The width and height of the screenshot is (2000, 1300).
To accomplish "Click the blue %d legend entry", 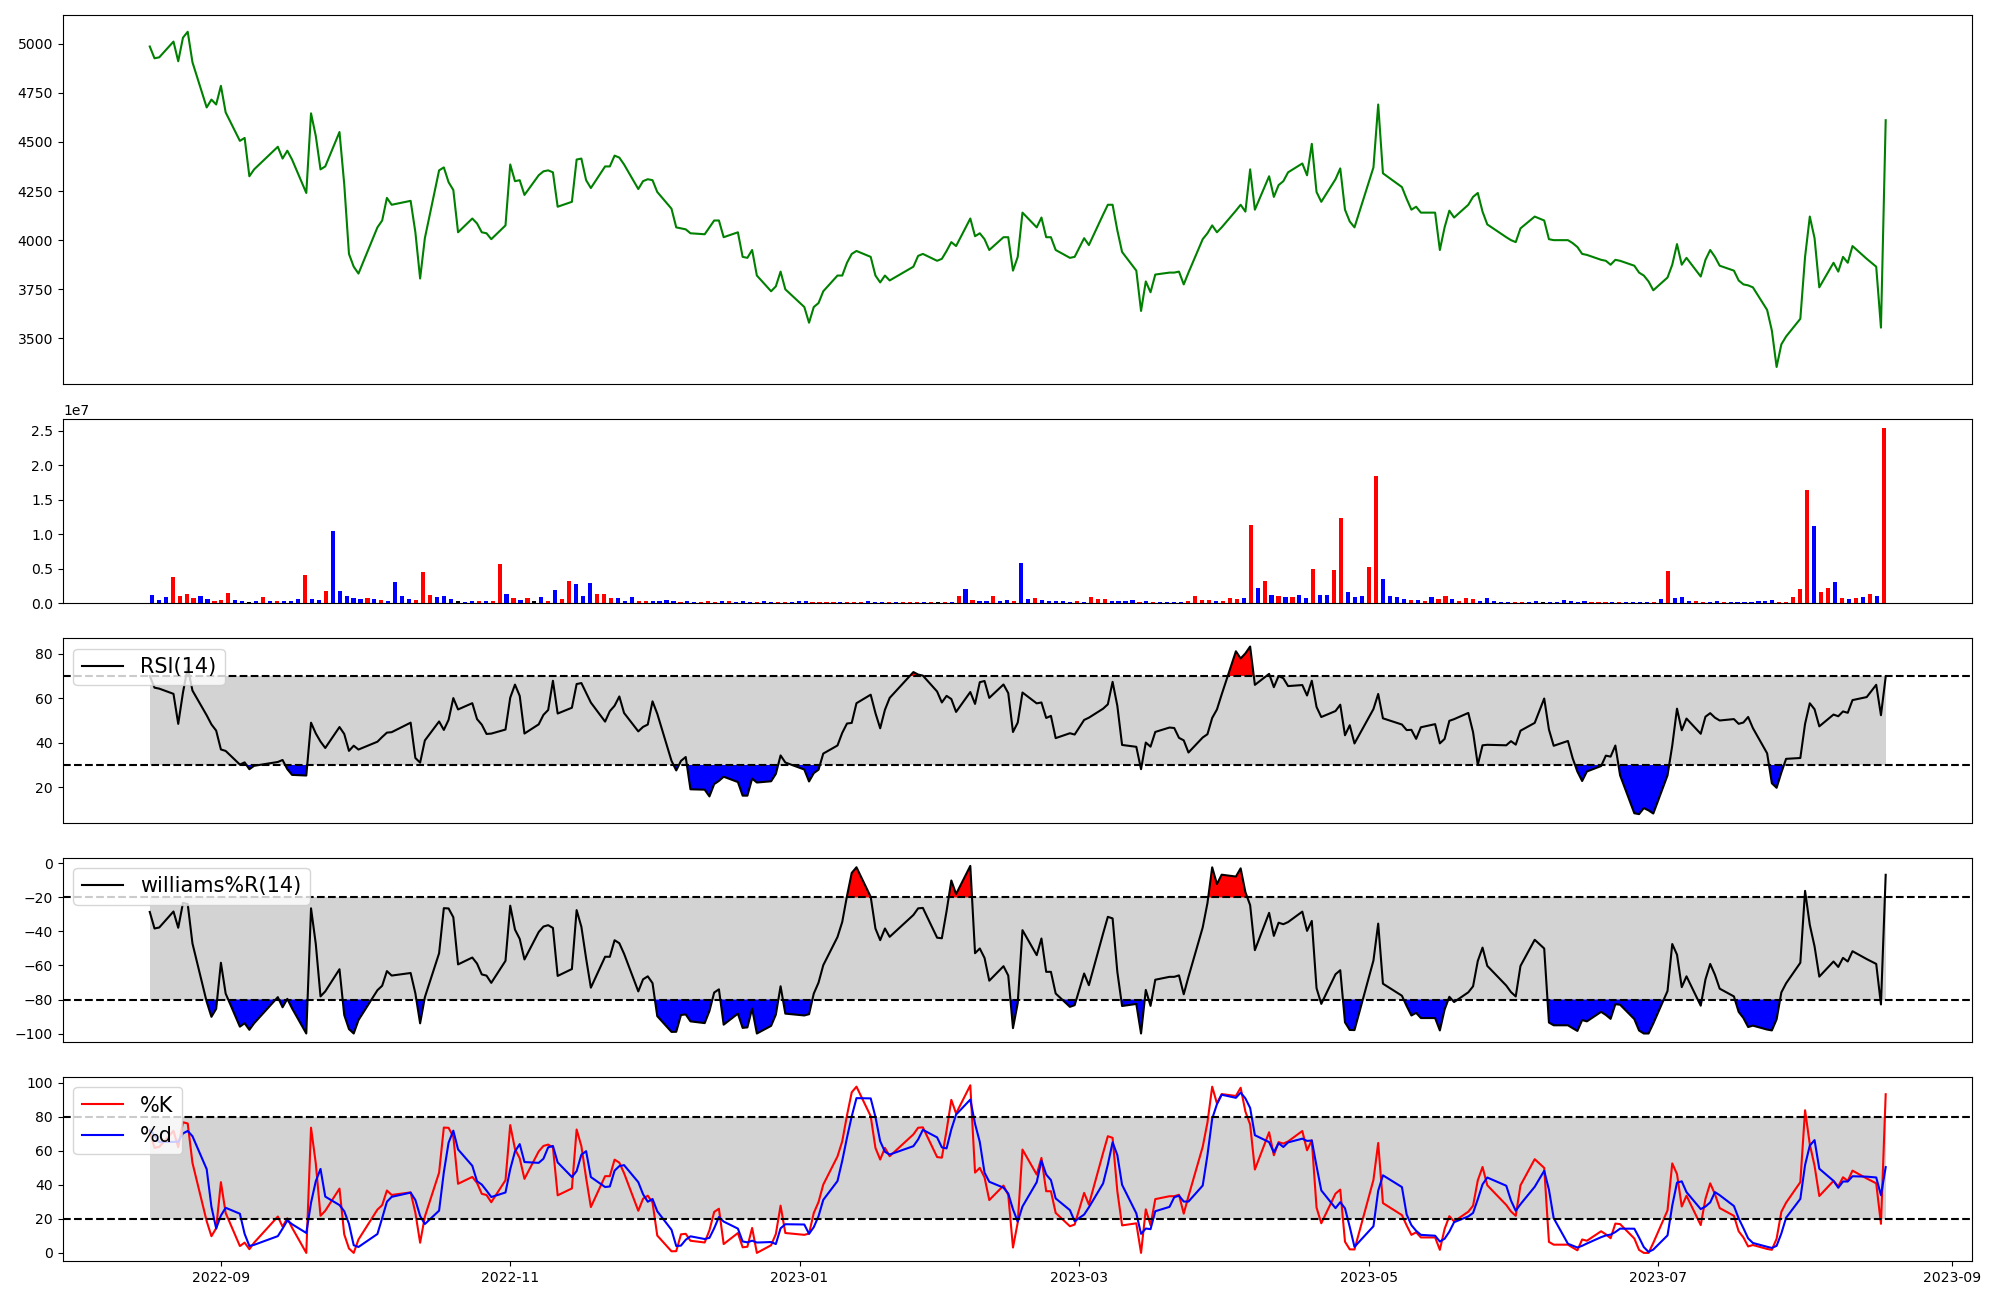I will (x=155, y=1135).
